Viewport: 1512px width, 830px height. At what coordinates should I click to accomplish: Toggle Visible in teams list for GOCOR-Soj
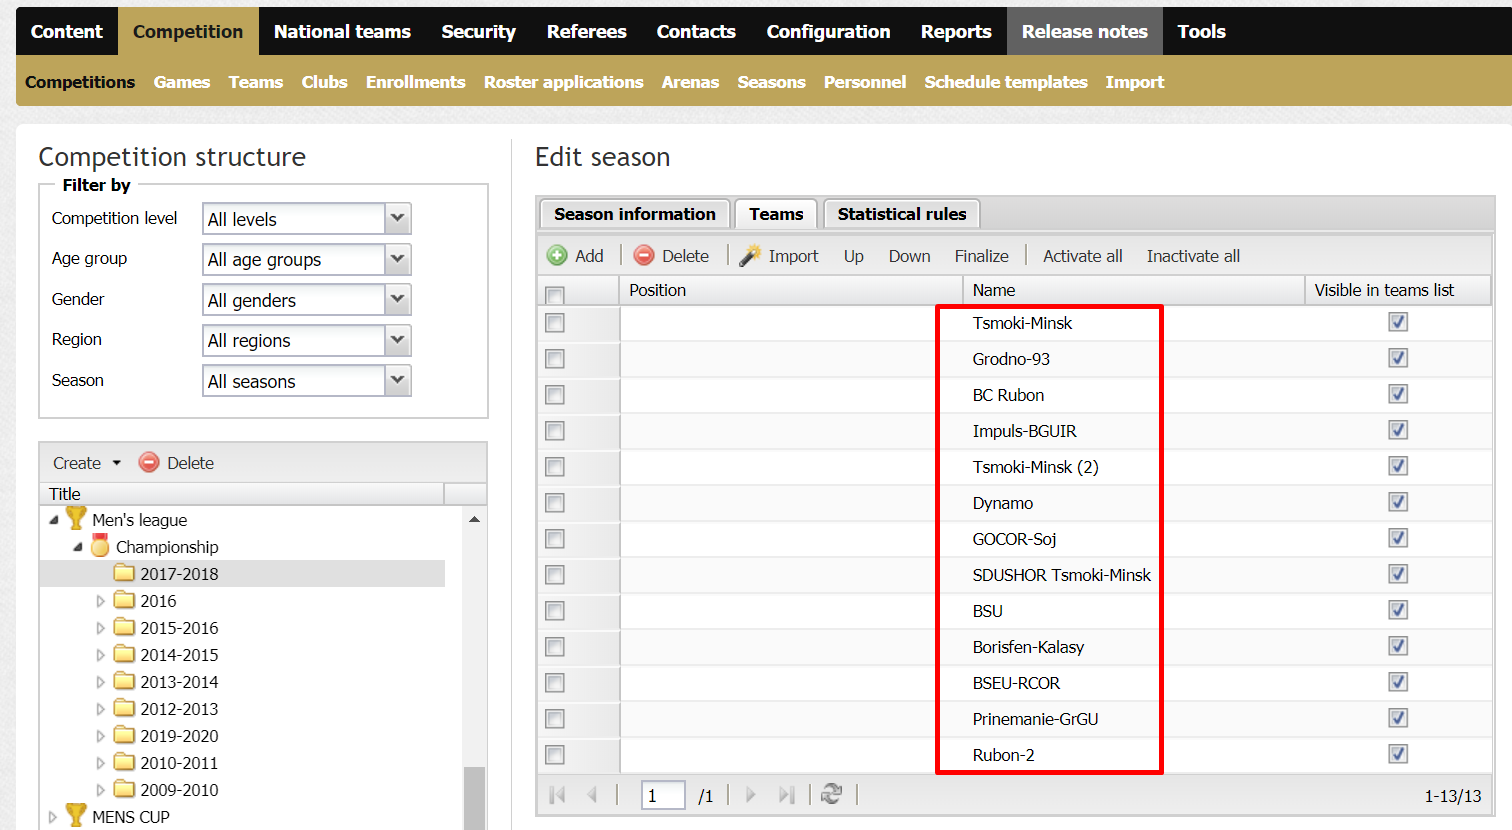(1398, 538)
